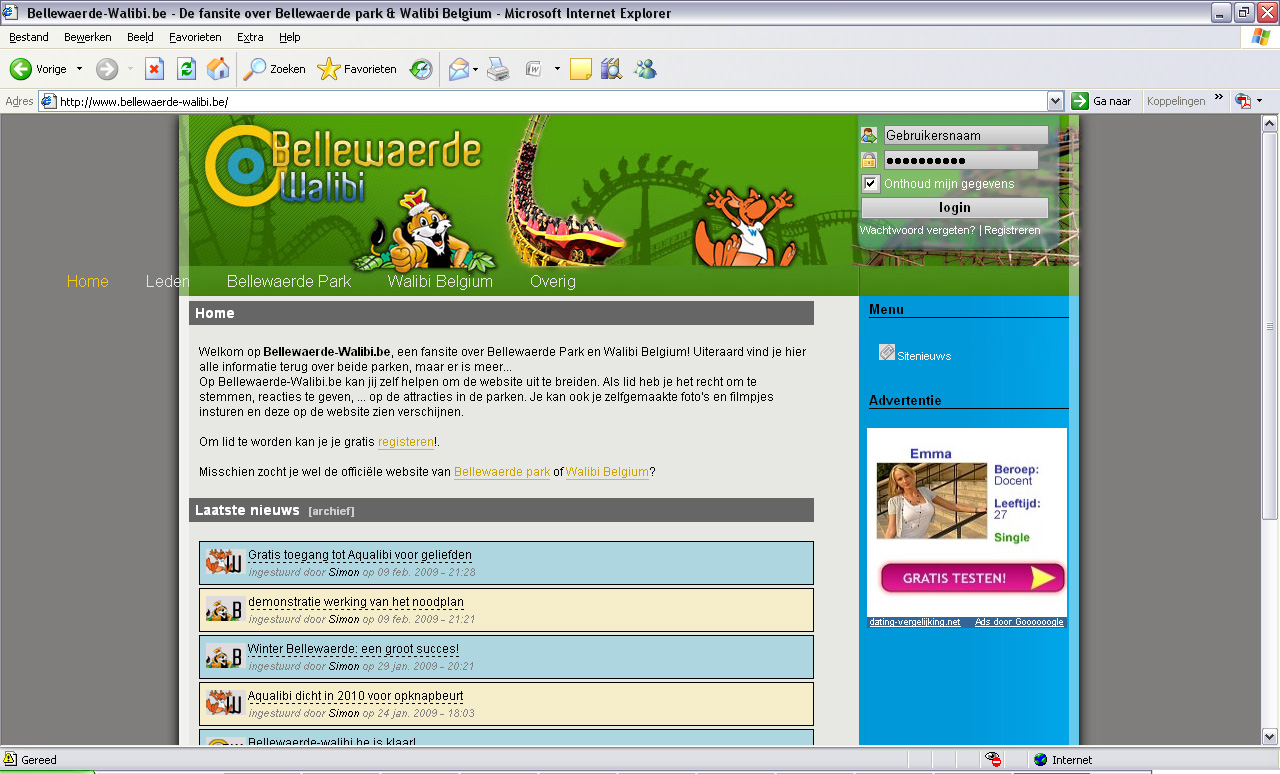Click the Adobe PDF toolbar icon
The image size is (1280, 774).
tap(1243, 101)
